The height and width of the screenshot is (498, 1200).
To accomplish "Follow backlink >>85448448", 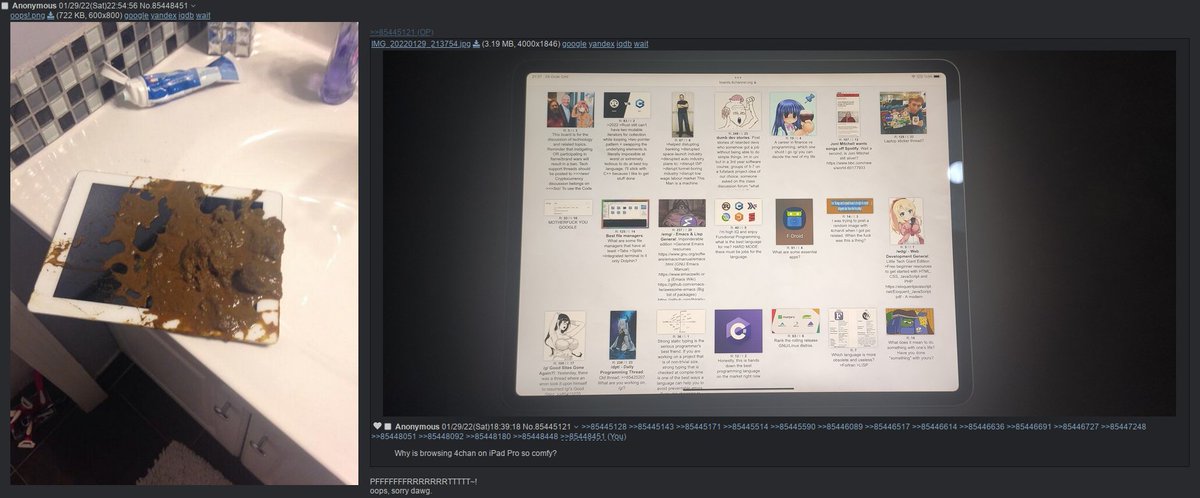I will [538, 437].
